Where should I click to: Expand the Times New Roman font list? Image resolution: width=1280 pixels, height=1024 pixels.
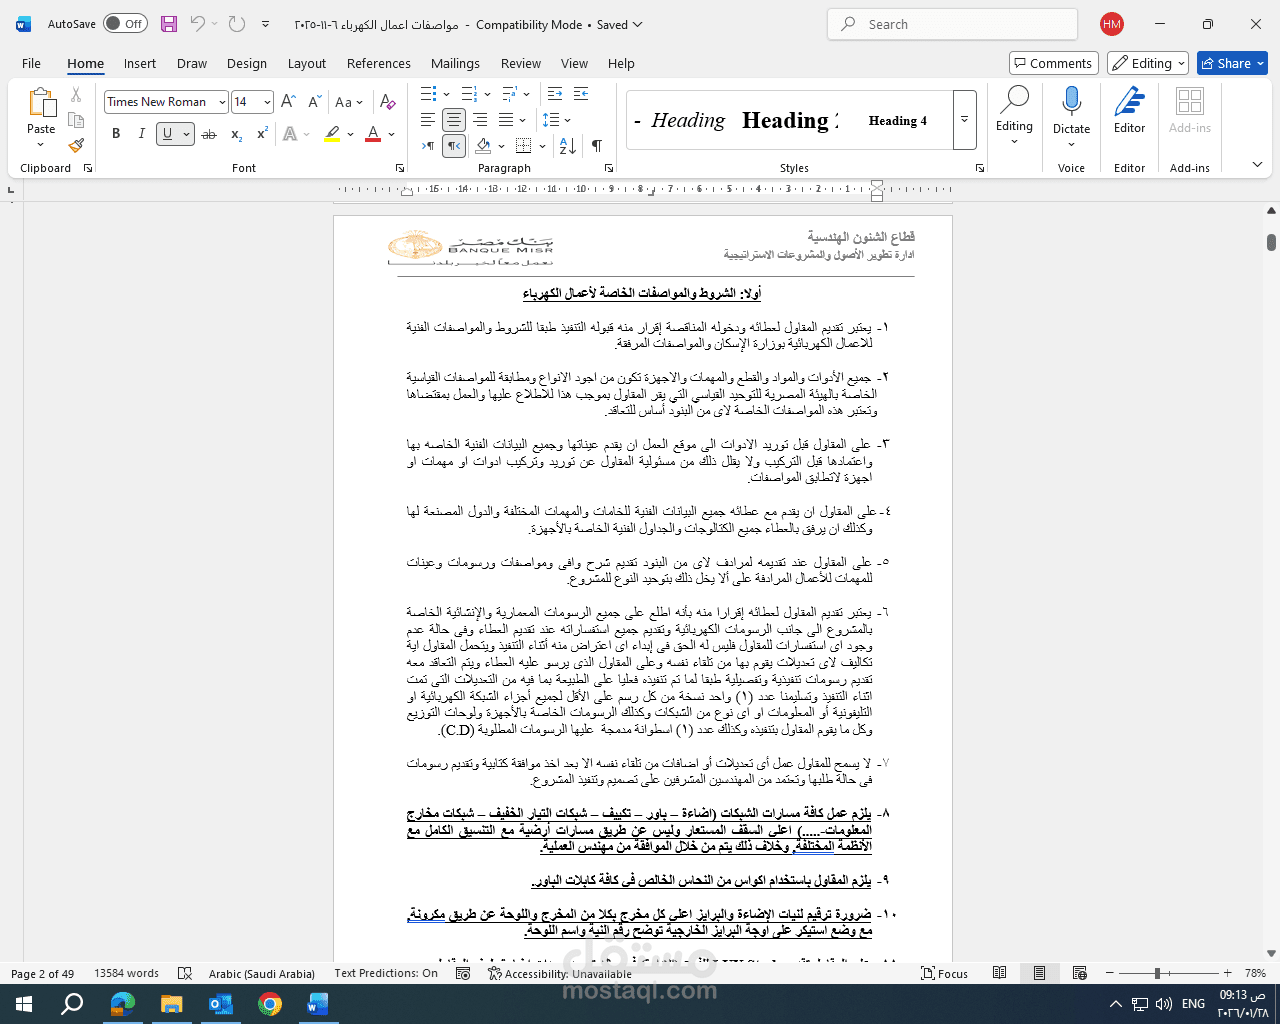[x=221, y=101]
